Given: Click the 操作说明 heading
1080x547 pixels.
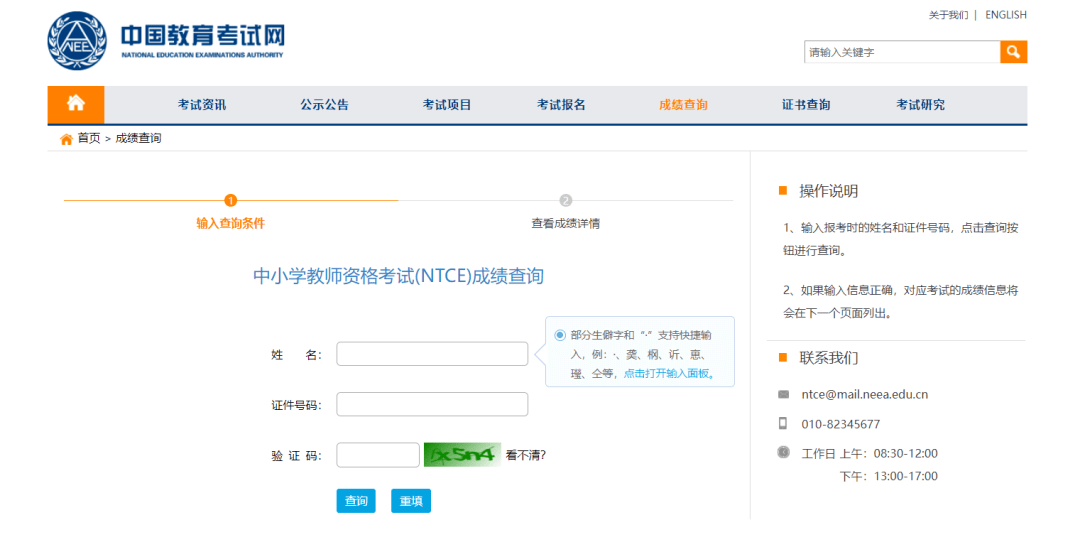Looking at the screenshot, I should point(829,192).
